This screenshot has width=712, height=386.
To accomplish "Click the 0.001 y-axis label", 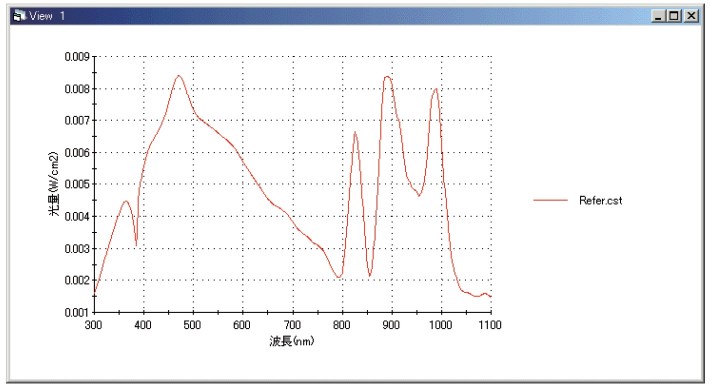I will click(x=77, y=312).
